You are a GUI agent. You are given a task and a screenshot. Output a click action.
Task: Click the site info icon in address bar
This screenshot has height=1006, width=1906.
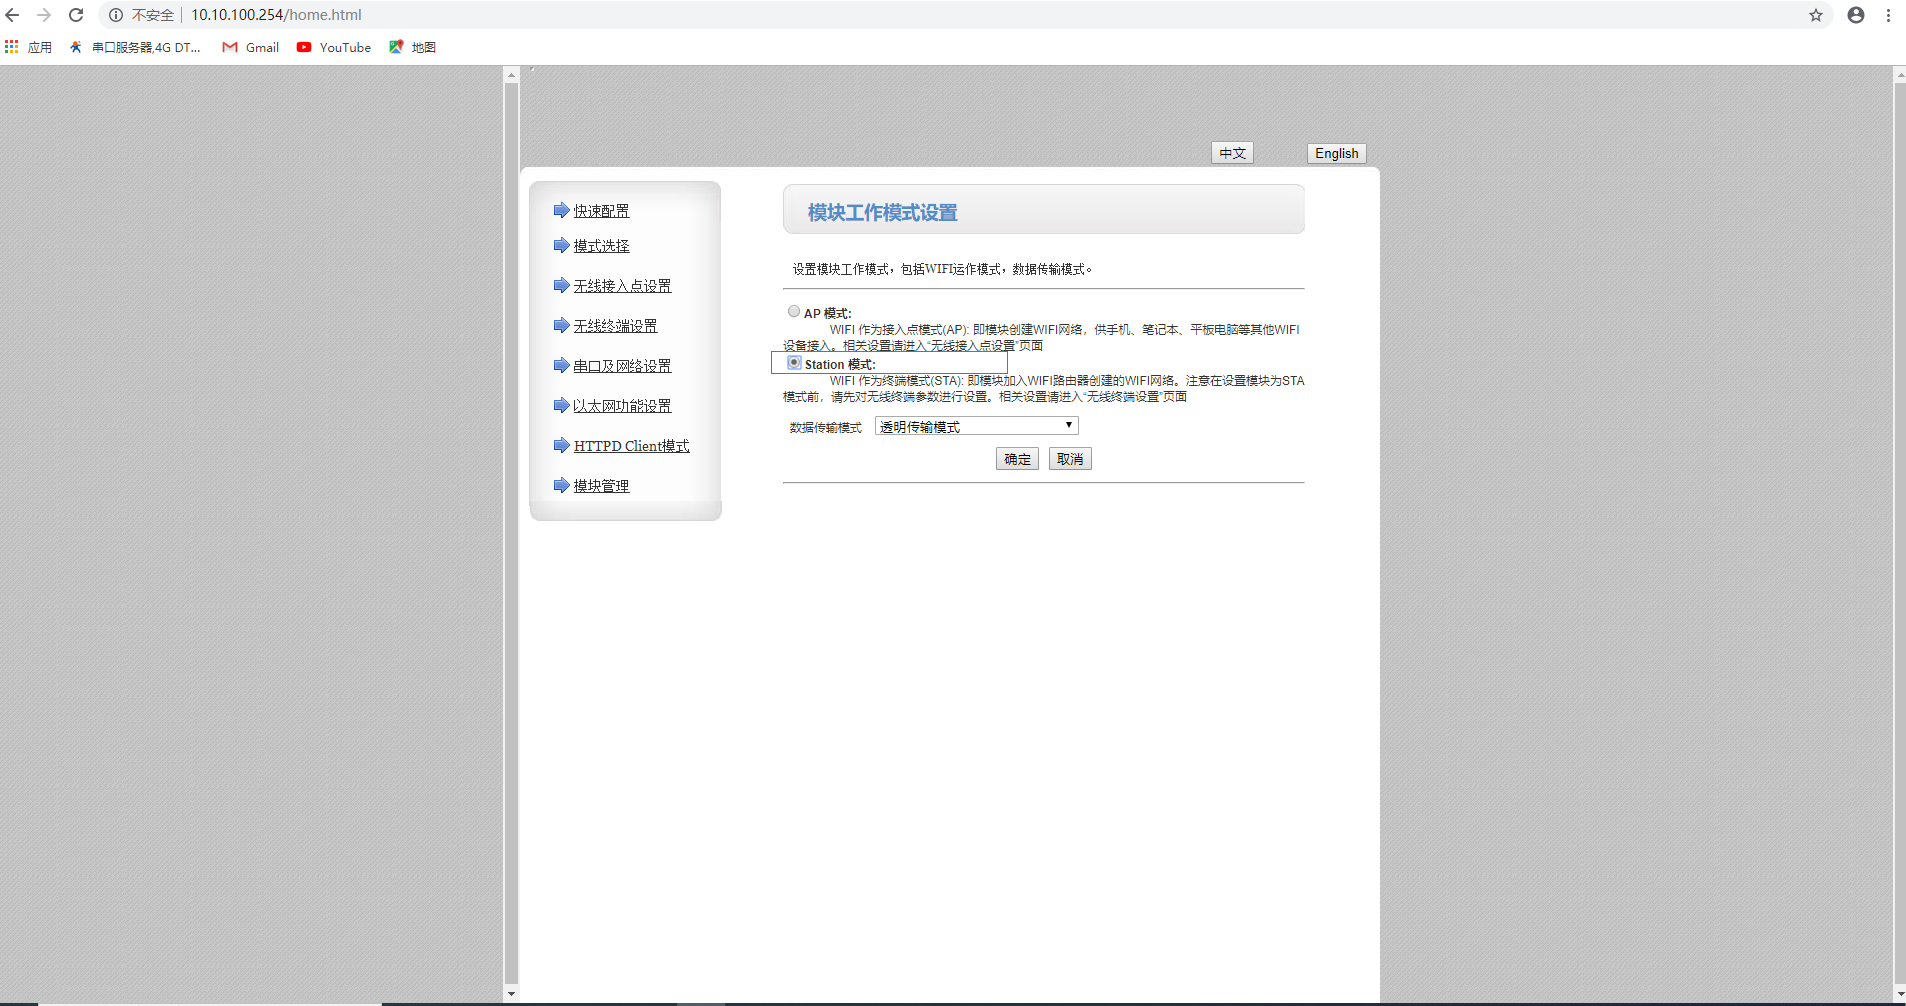tap(116, 15)
